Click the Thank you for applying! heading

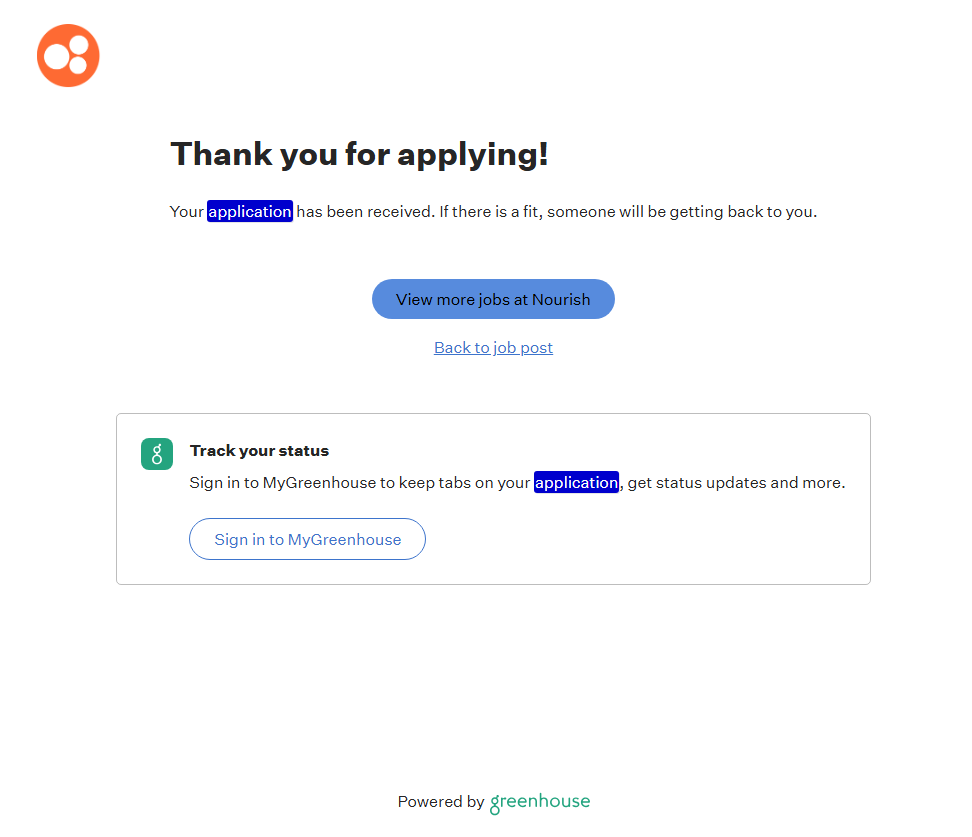click(359, 154)
